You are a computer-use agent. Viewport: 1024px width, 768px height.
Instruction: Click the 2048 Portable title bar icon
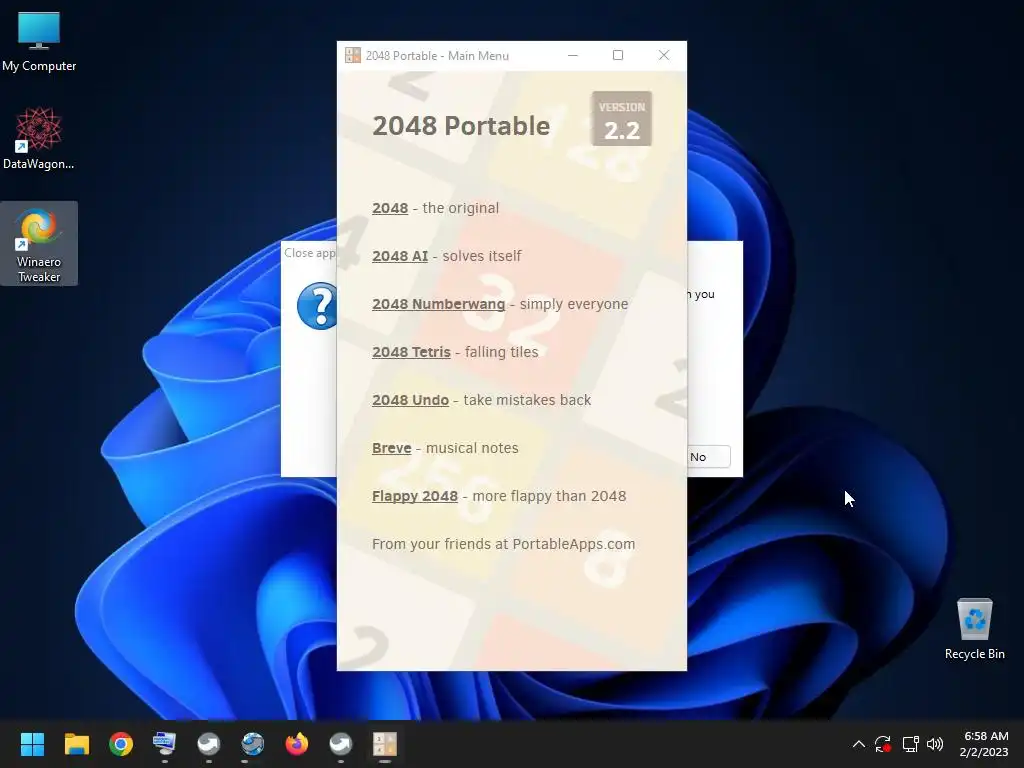point(353,56)
